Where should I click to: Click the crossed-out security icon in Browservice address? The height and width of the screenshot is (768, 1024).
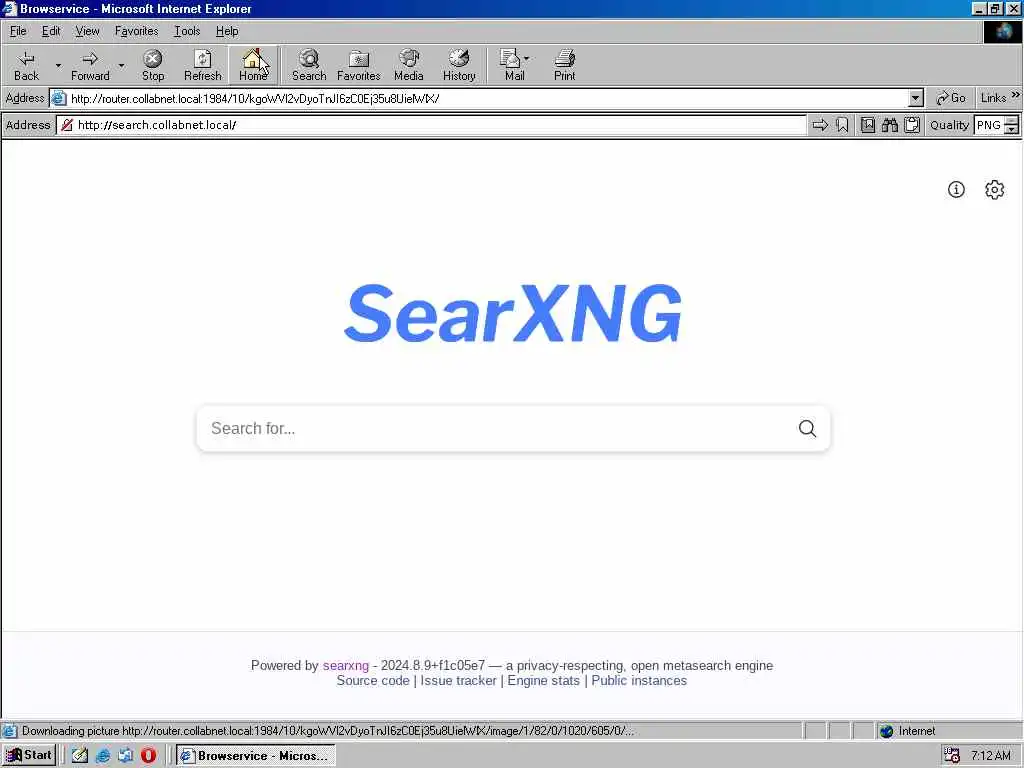click(67, 125)
